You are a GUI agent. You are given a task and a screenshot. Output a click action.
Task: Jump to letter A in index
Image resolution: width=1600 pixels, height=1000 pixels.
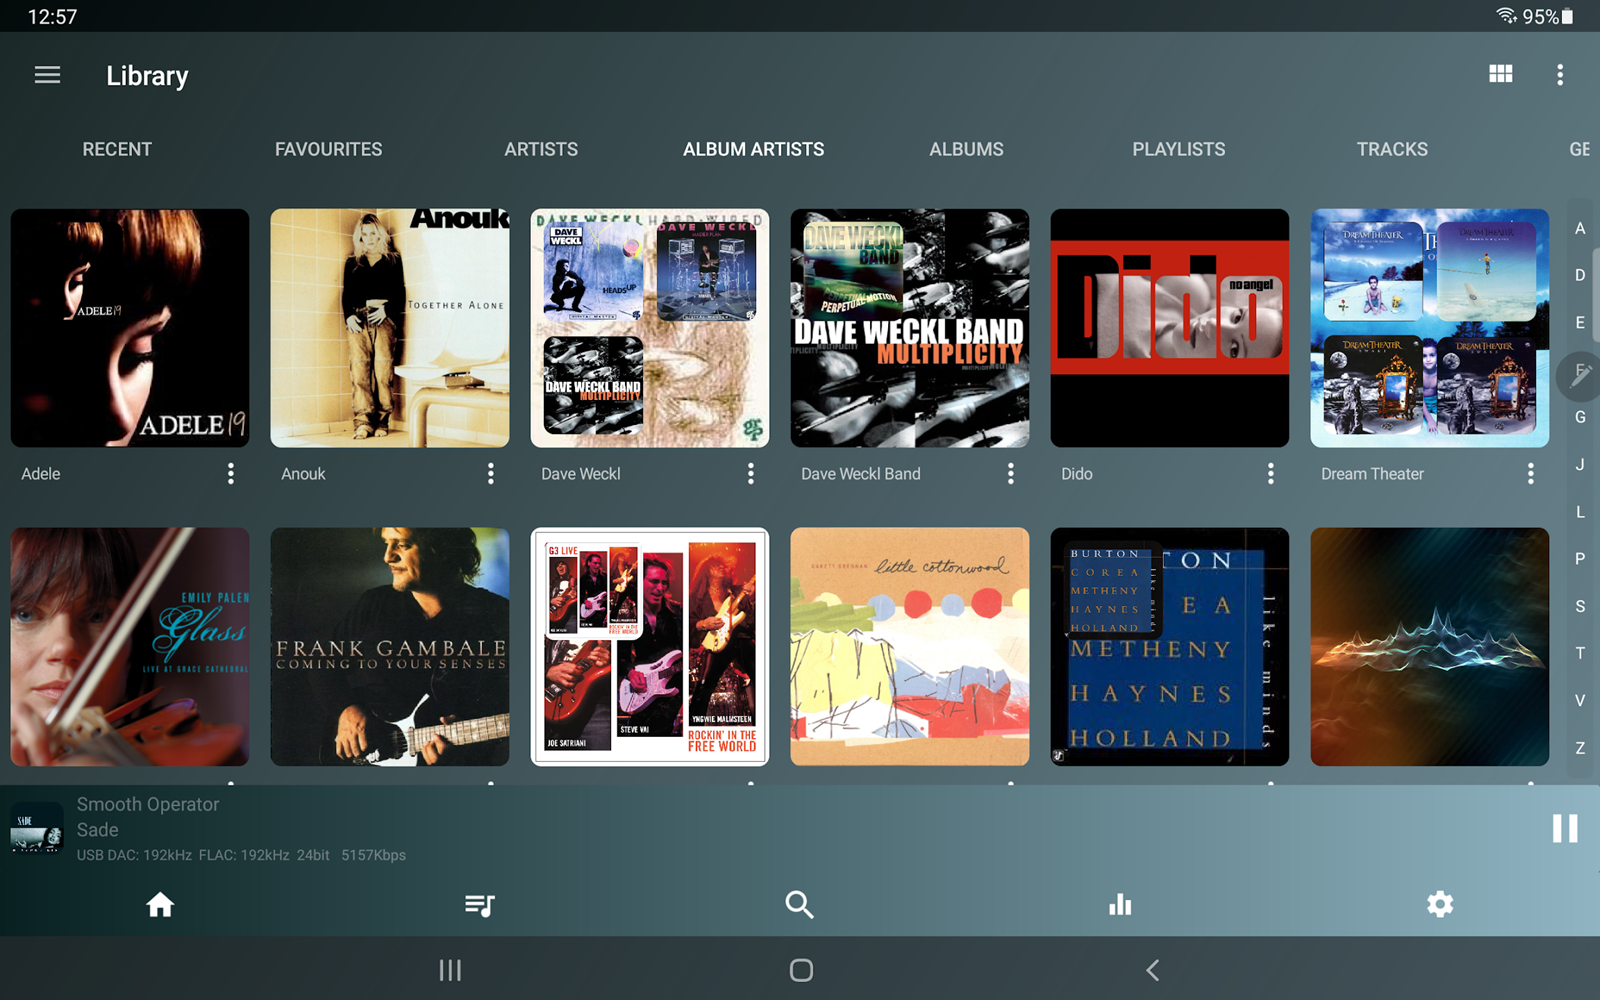coord(1580,228)
